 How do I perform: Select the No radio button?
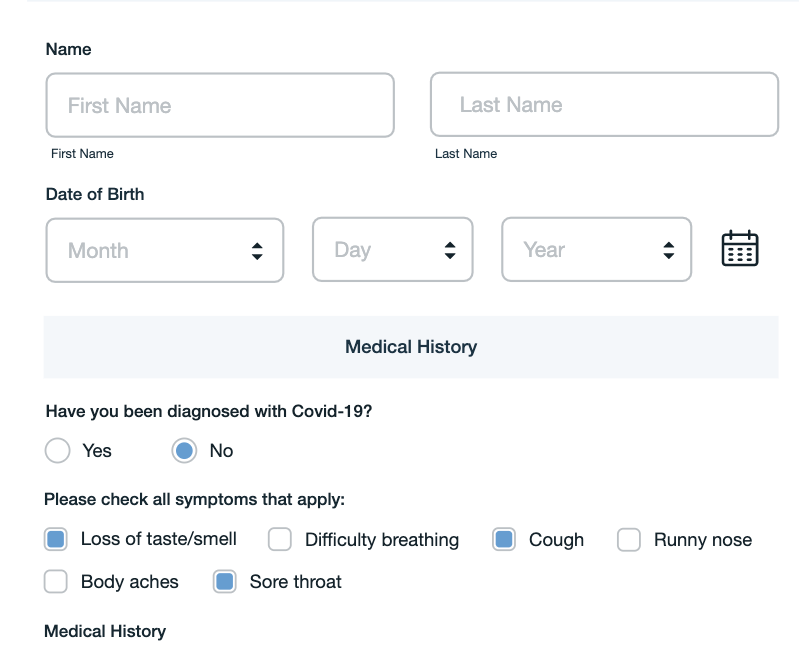(x=184, y=451)
